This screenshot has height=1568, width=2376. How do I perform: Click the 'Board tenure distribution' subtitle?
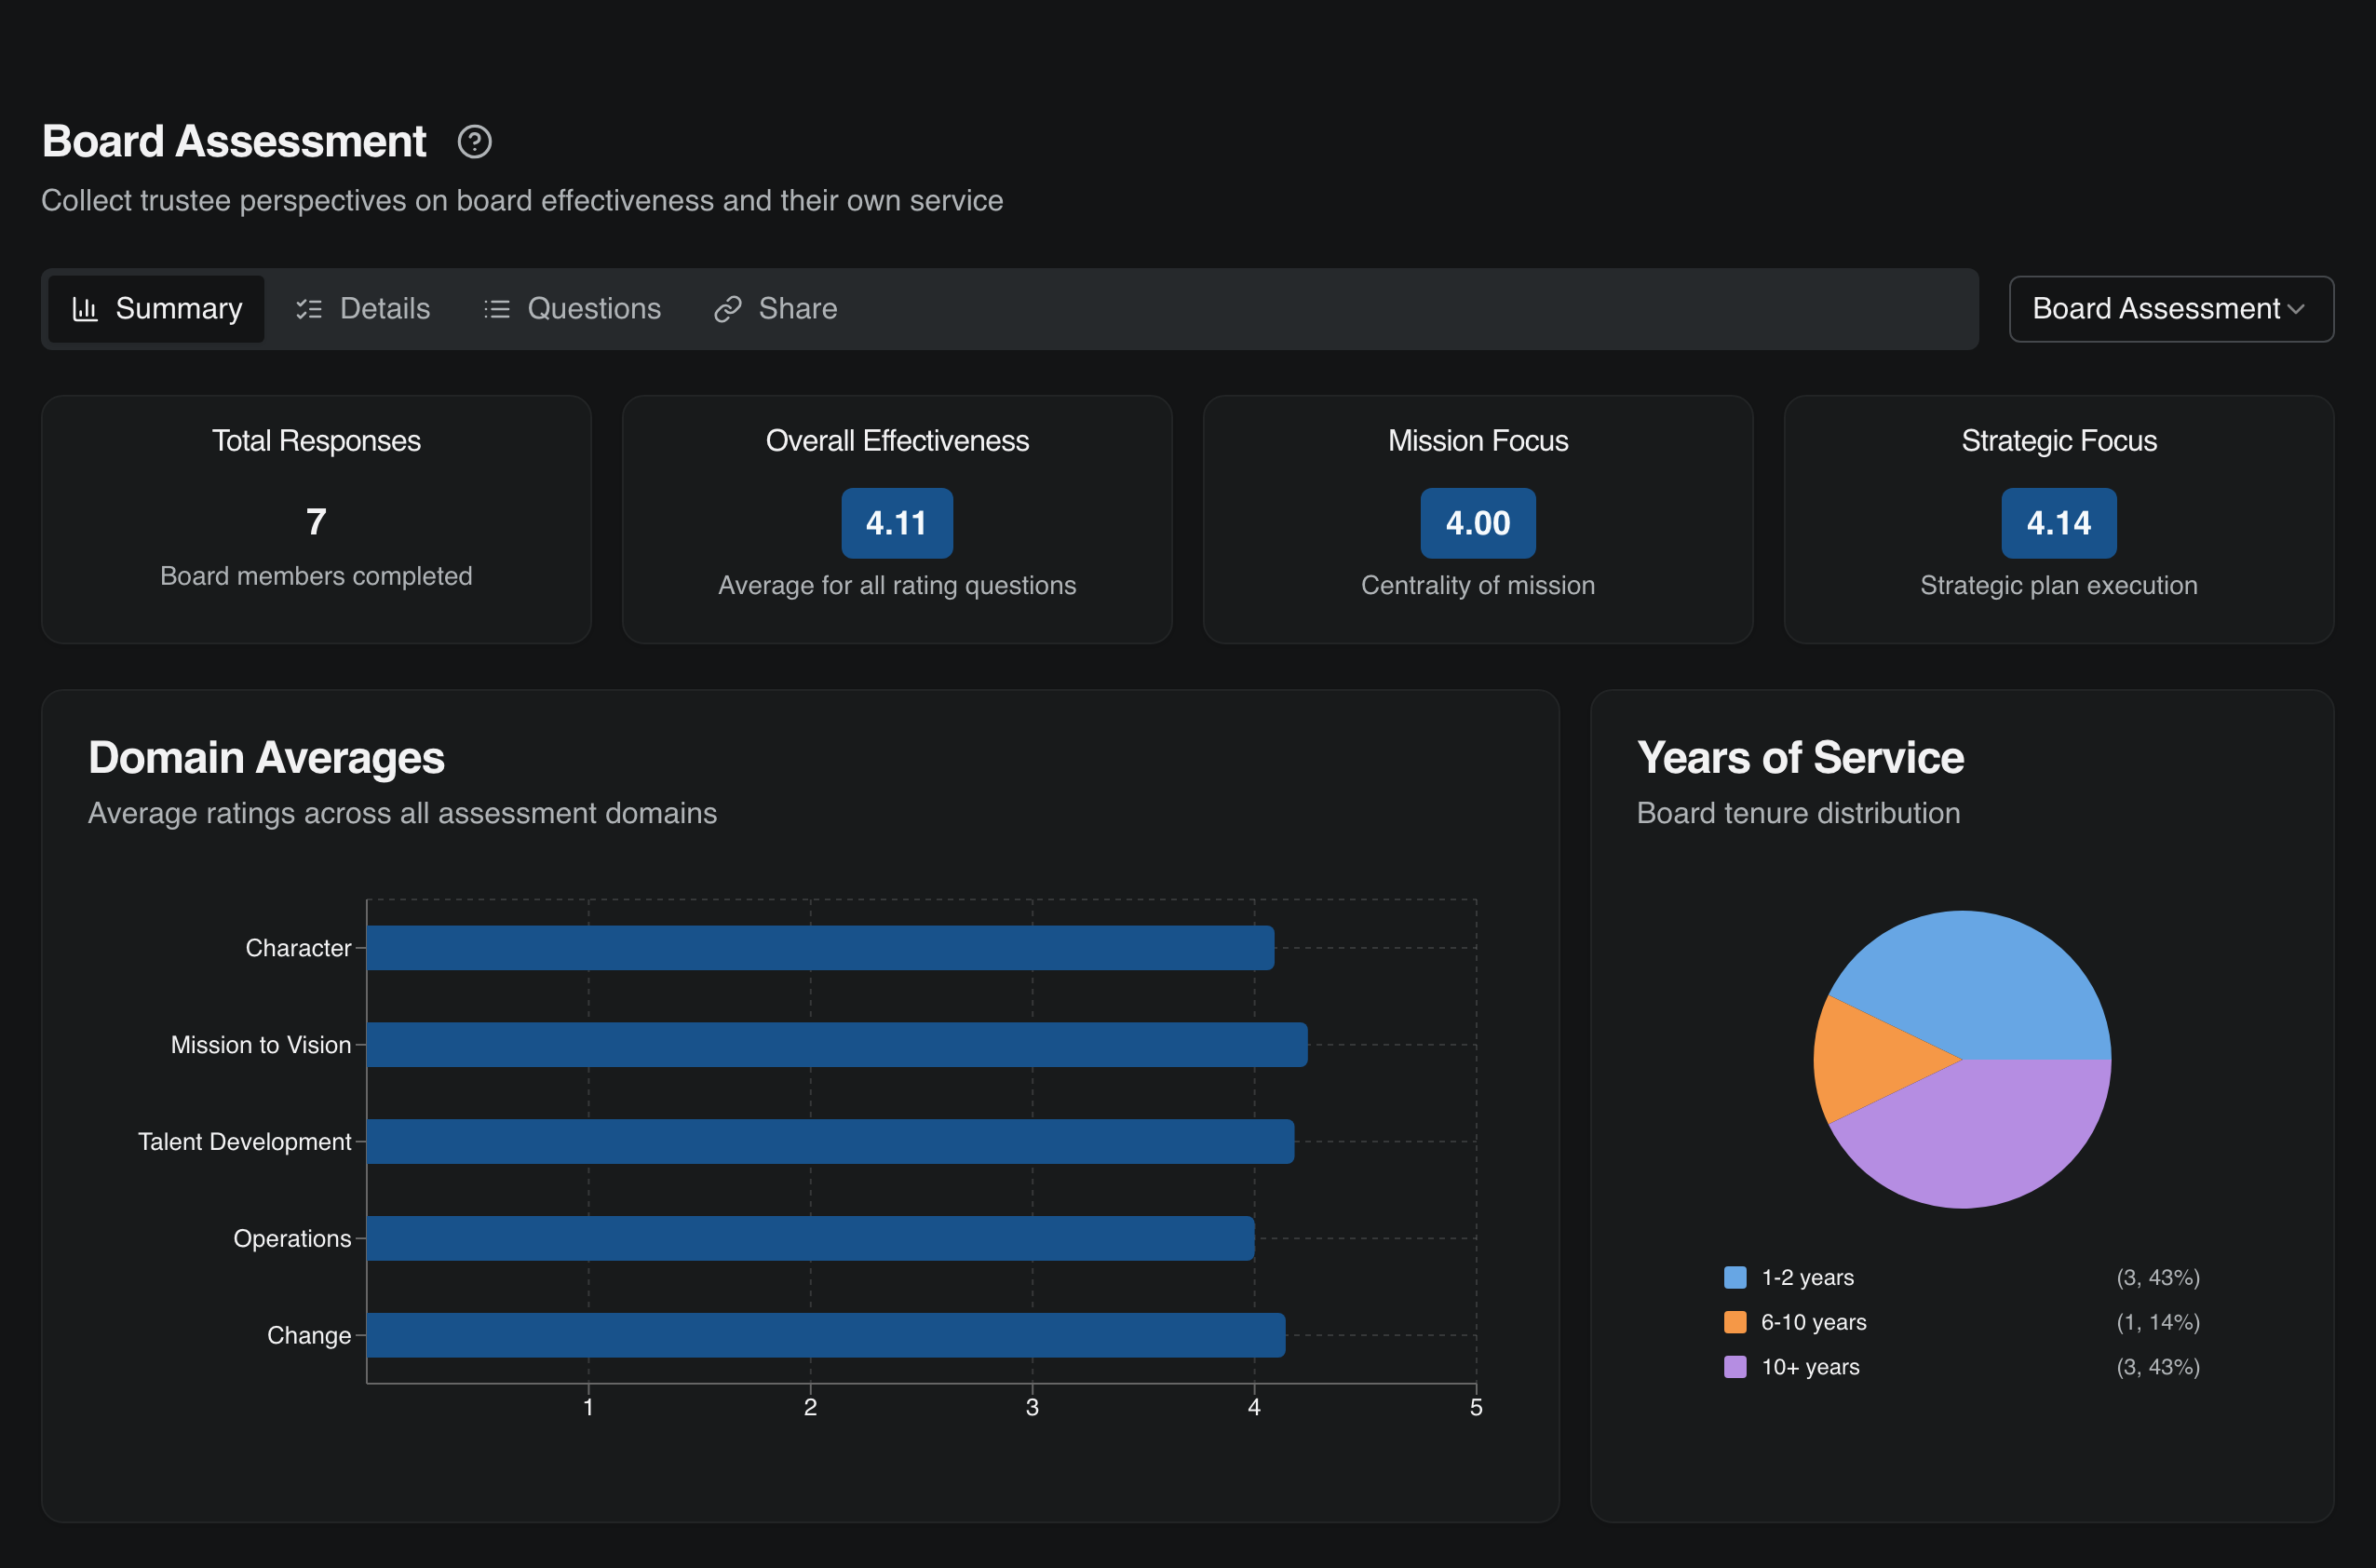point(1798,813)
